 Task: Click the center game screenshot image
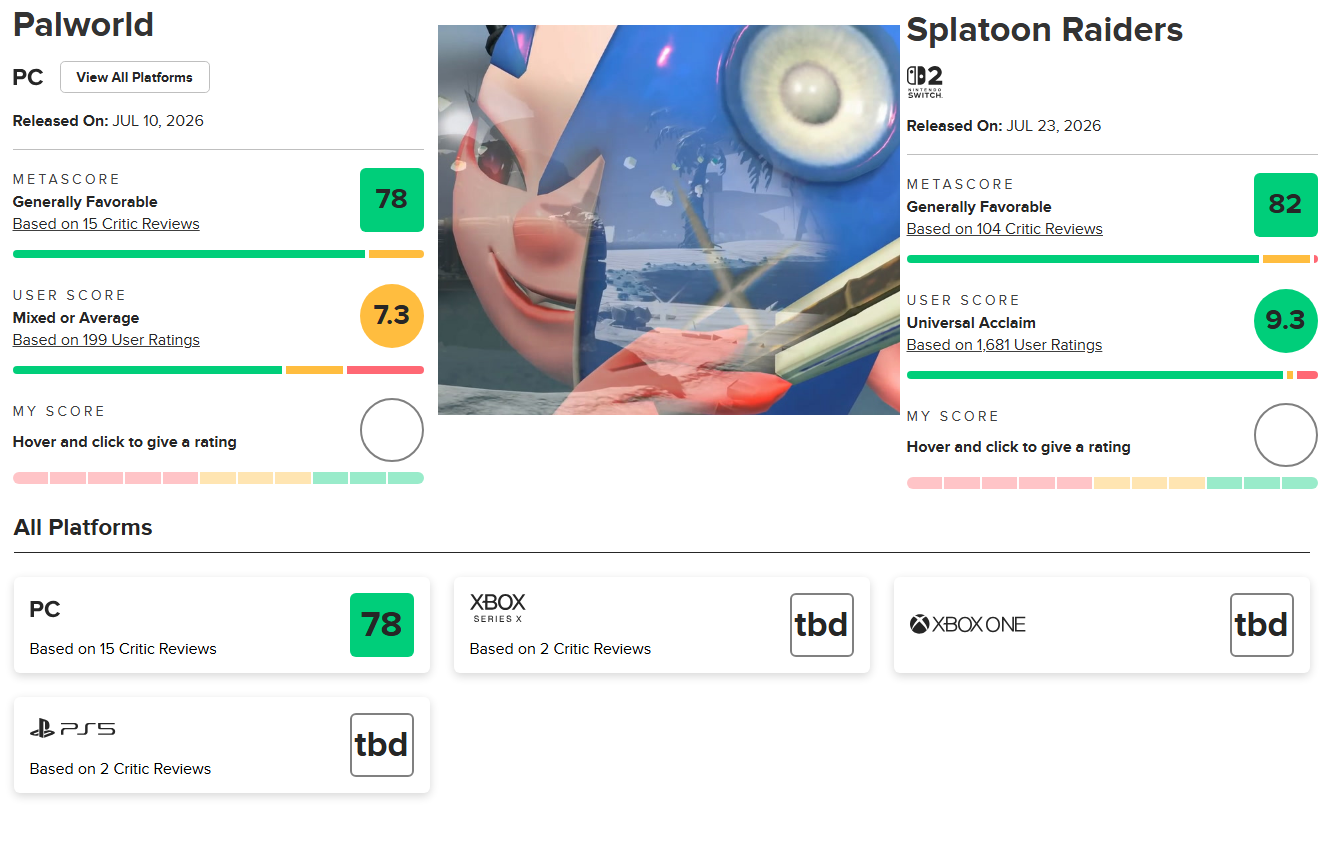point(669,220)
